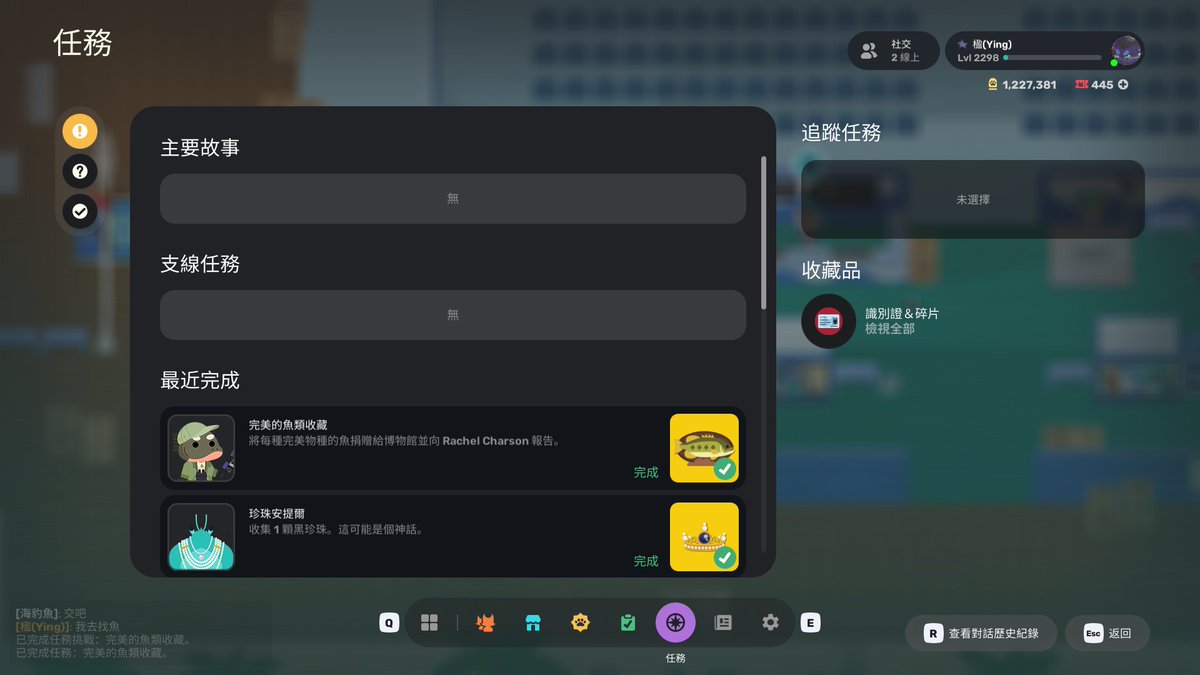Click the 查看對話歷史紀錄 button
The width and height of the screenshot is (1200, 675).
click(x=981, y=633)
